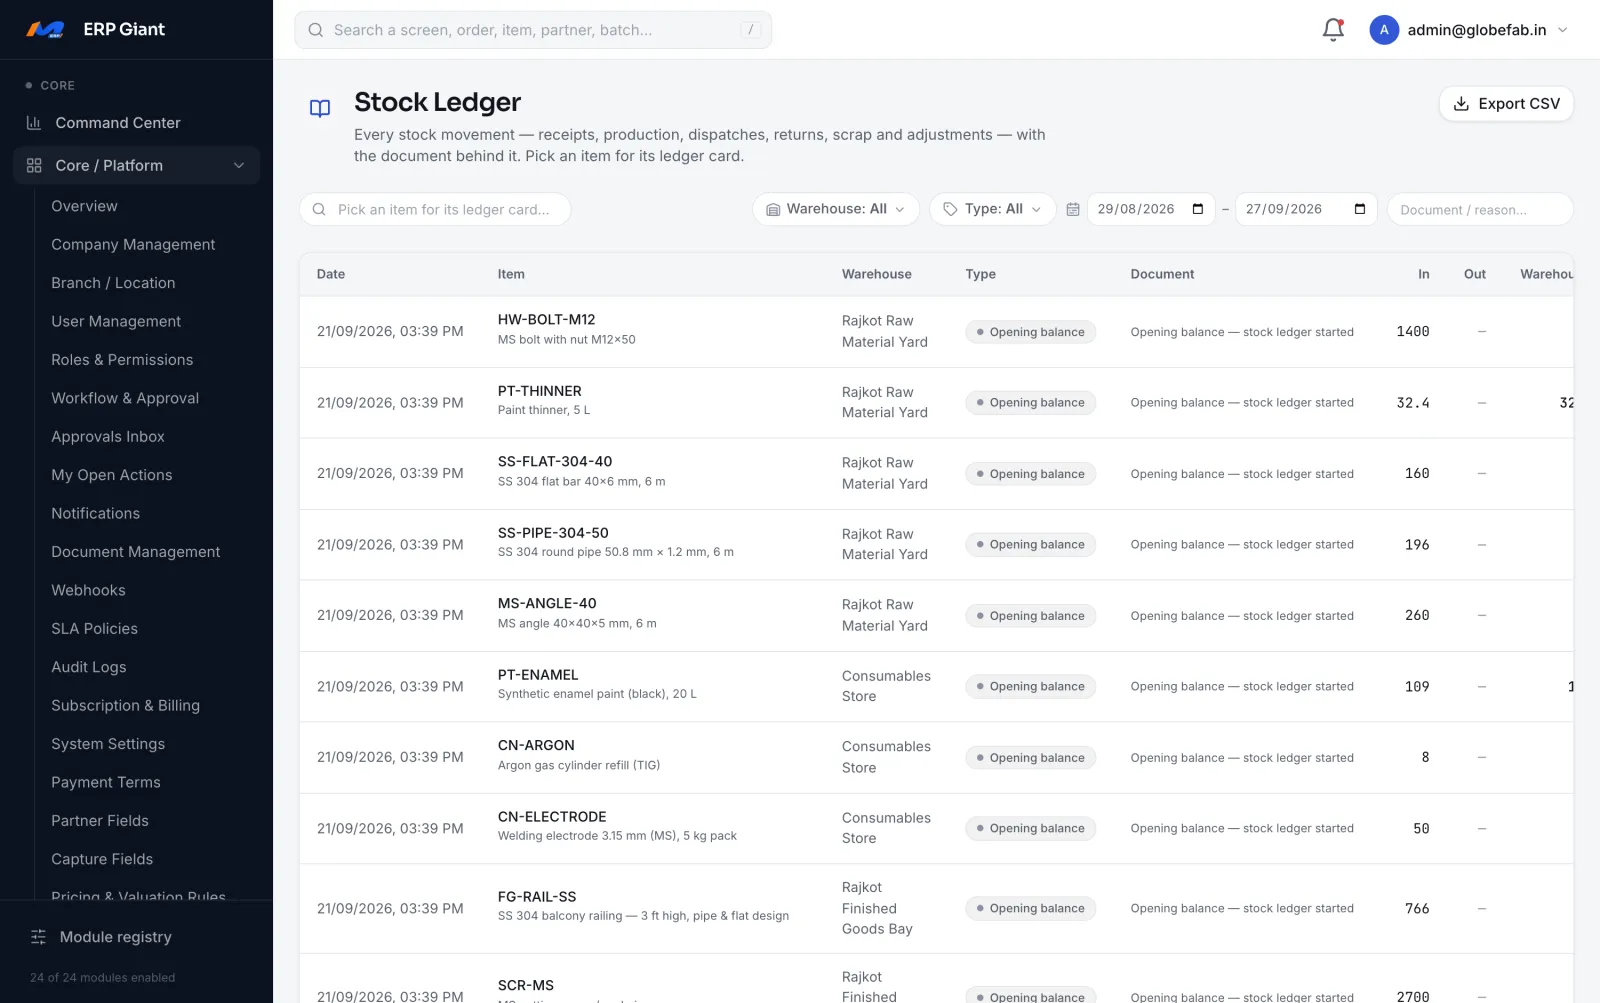The width and height of the screenshot is (1600, 1003).
Task: Open the notifications bell icon
Action: (1333, 30)
